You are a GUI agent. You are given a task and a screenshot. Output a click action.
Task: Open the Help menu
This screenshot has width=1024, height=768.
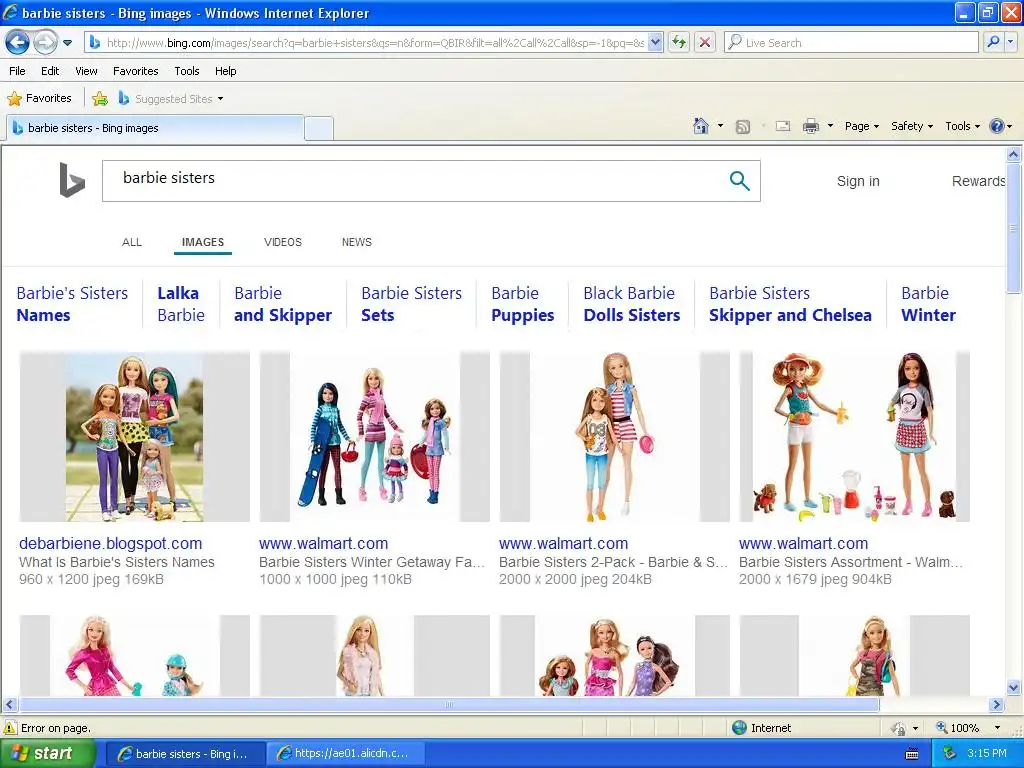[225, 71]
